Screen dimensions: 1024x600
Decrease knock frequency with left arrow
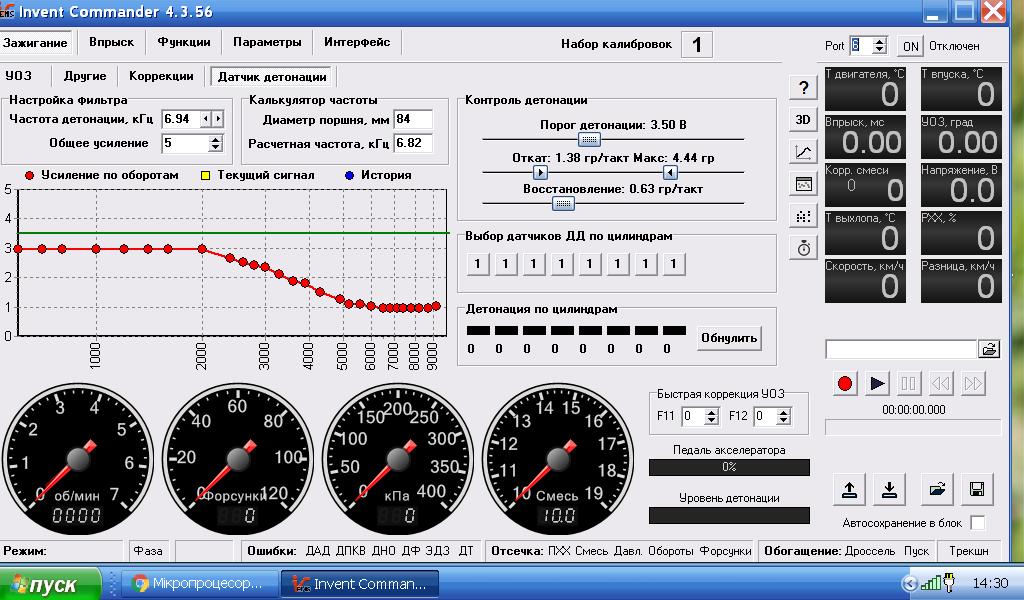coord(206,119)
